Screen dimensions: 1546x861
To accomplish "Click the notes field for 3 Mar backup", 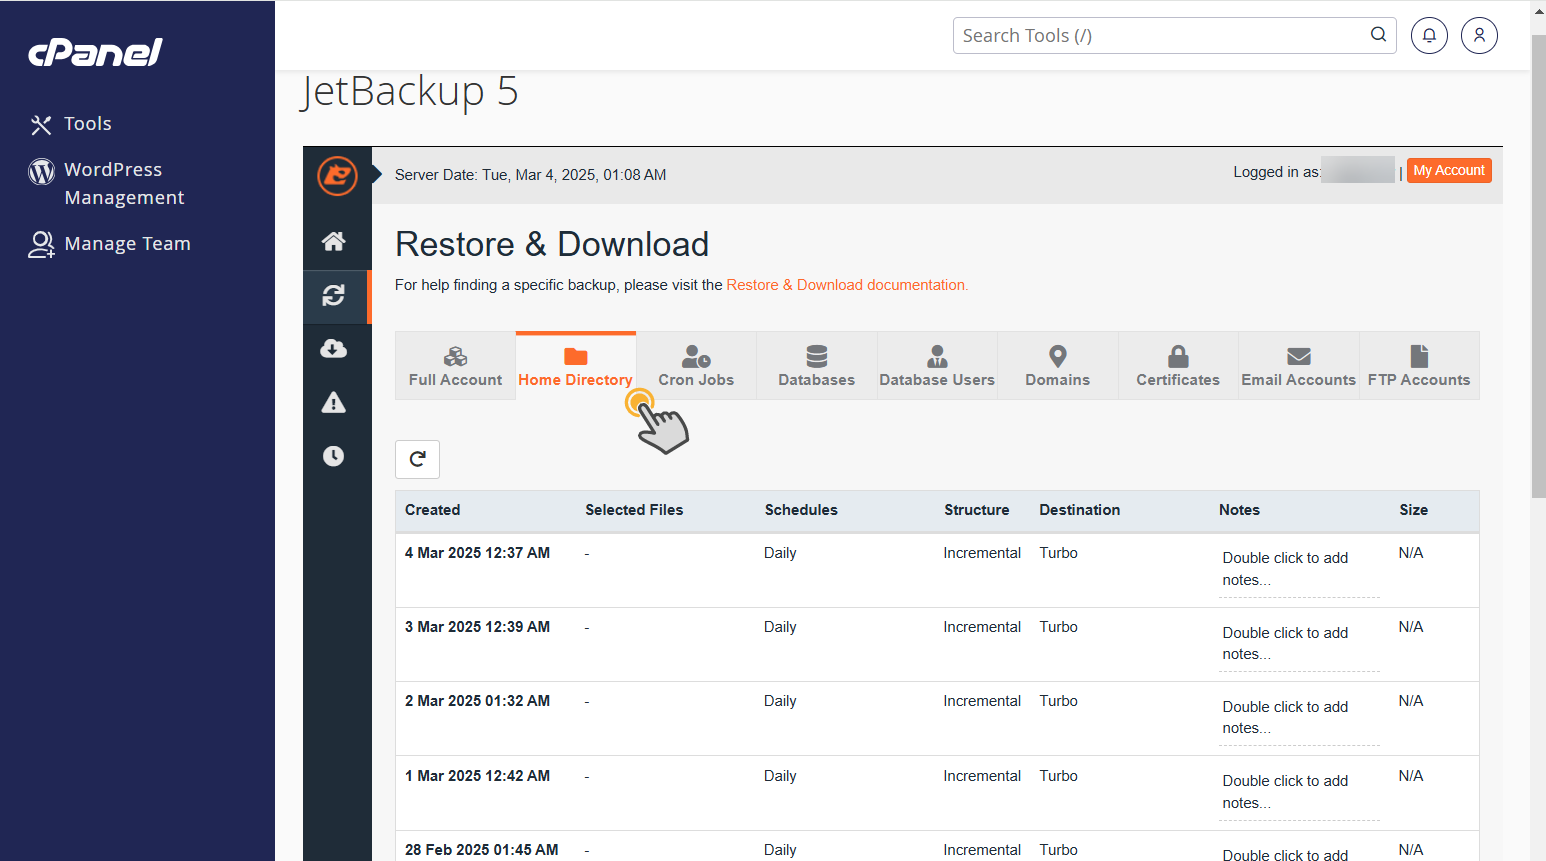I will pyautogui.click(x=1299, y=643).
